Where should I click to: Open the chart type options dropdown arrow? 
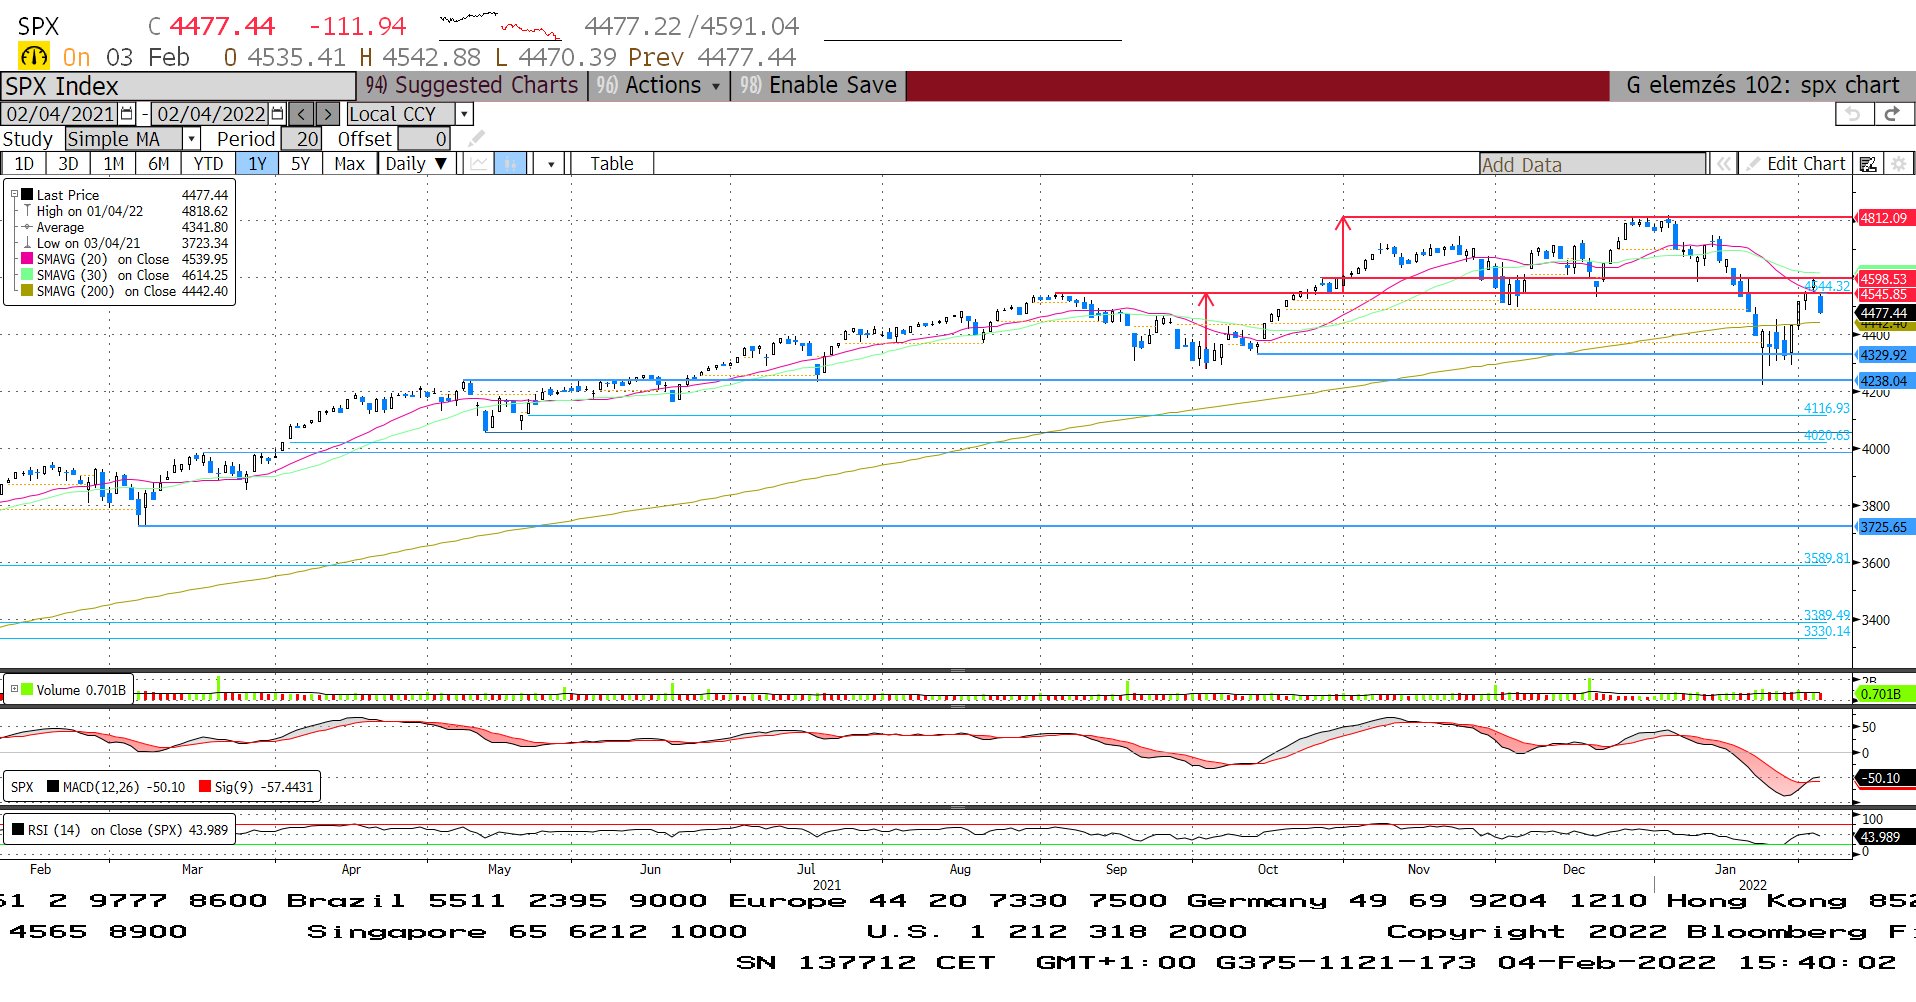(551, 164)
